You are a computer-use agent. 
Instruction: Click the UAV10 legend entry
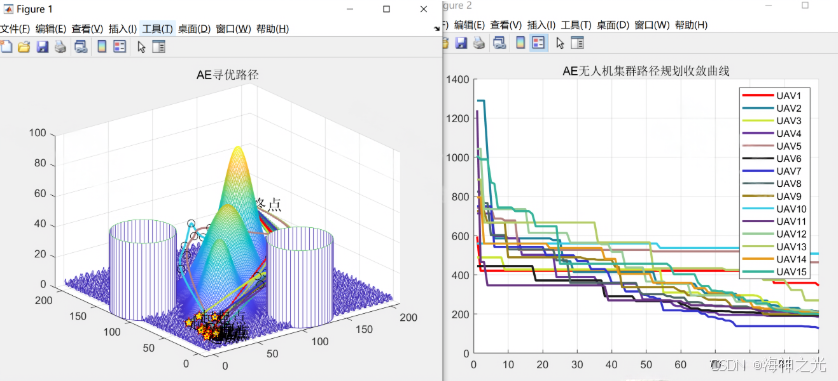(774, 208)
